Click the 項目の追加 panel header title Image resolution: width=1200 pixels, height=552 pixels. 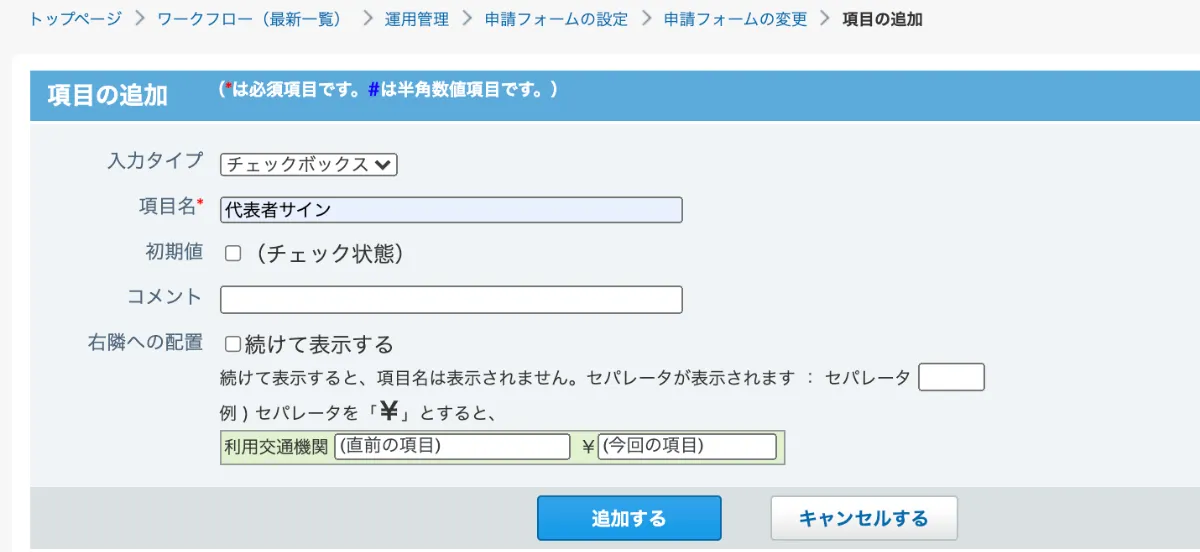107,96
